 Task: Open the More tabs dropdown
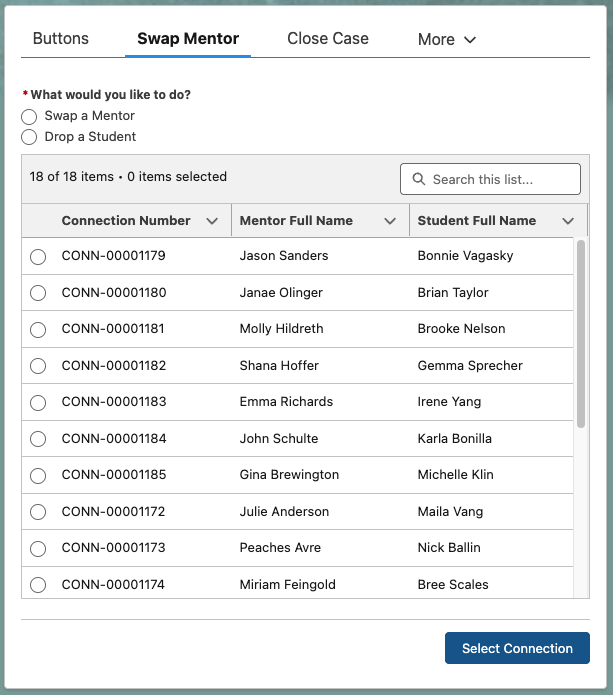446,40
